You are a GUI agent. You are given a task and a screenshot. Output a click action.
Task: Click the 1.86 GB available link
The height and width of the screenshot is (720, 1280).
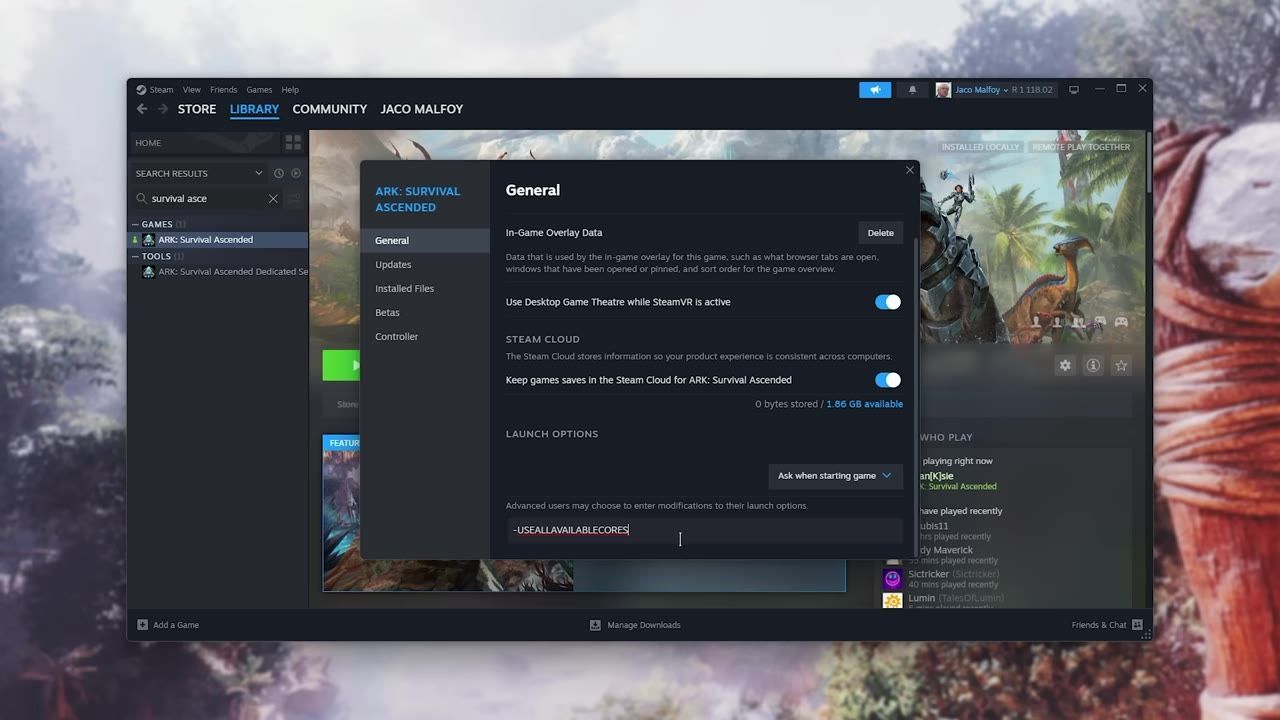865,404
